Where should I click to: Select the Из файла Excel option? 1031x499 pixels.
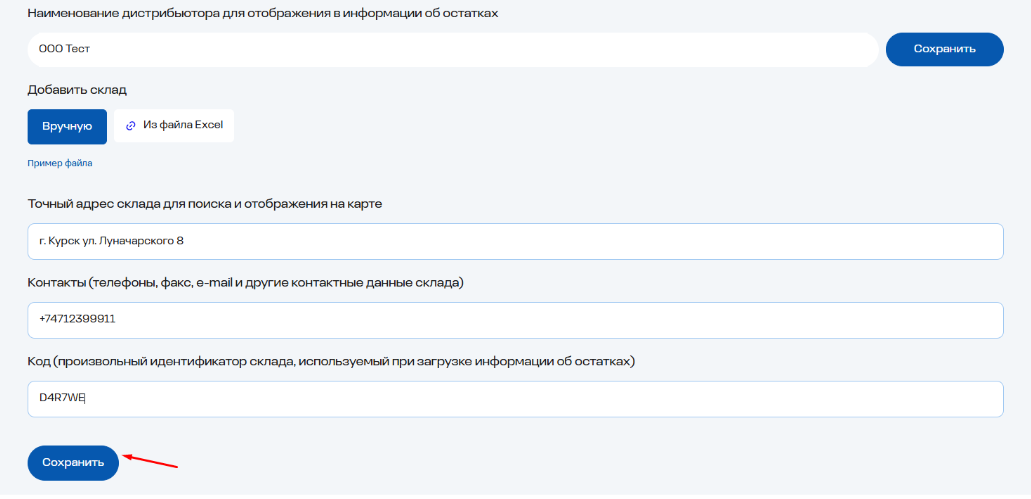coord(174,126)
